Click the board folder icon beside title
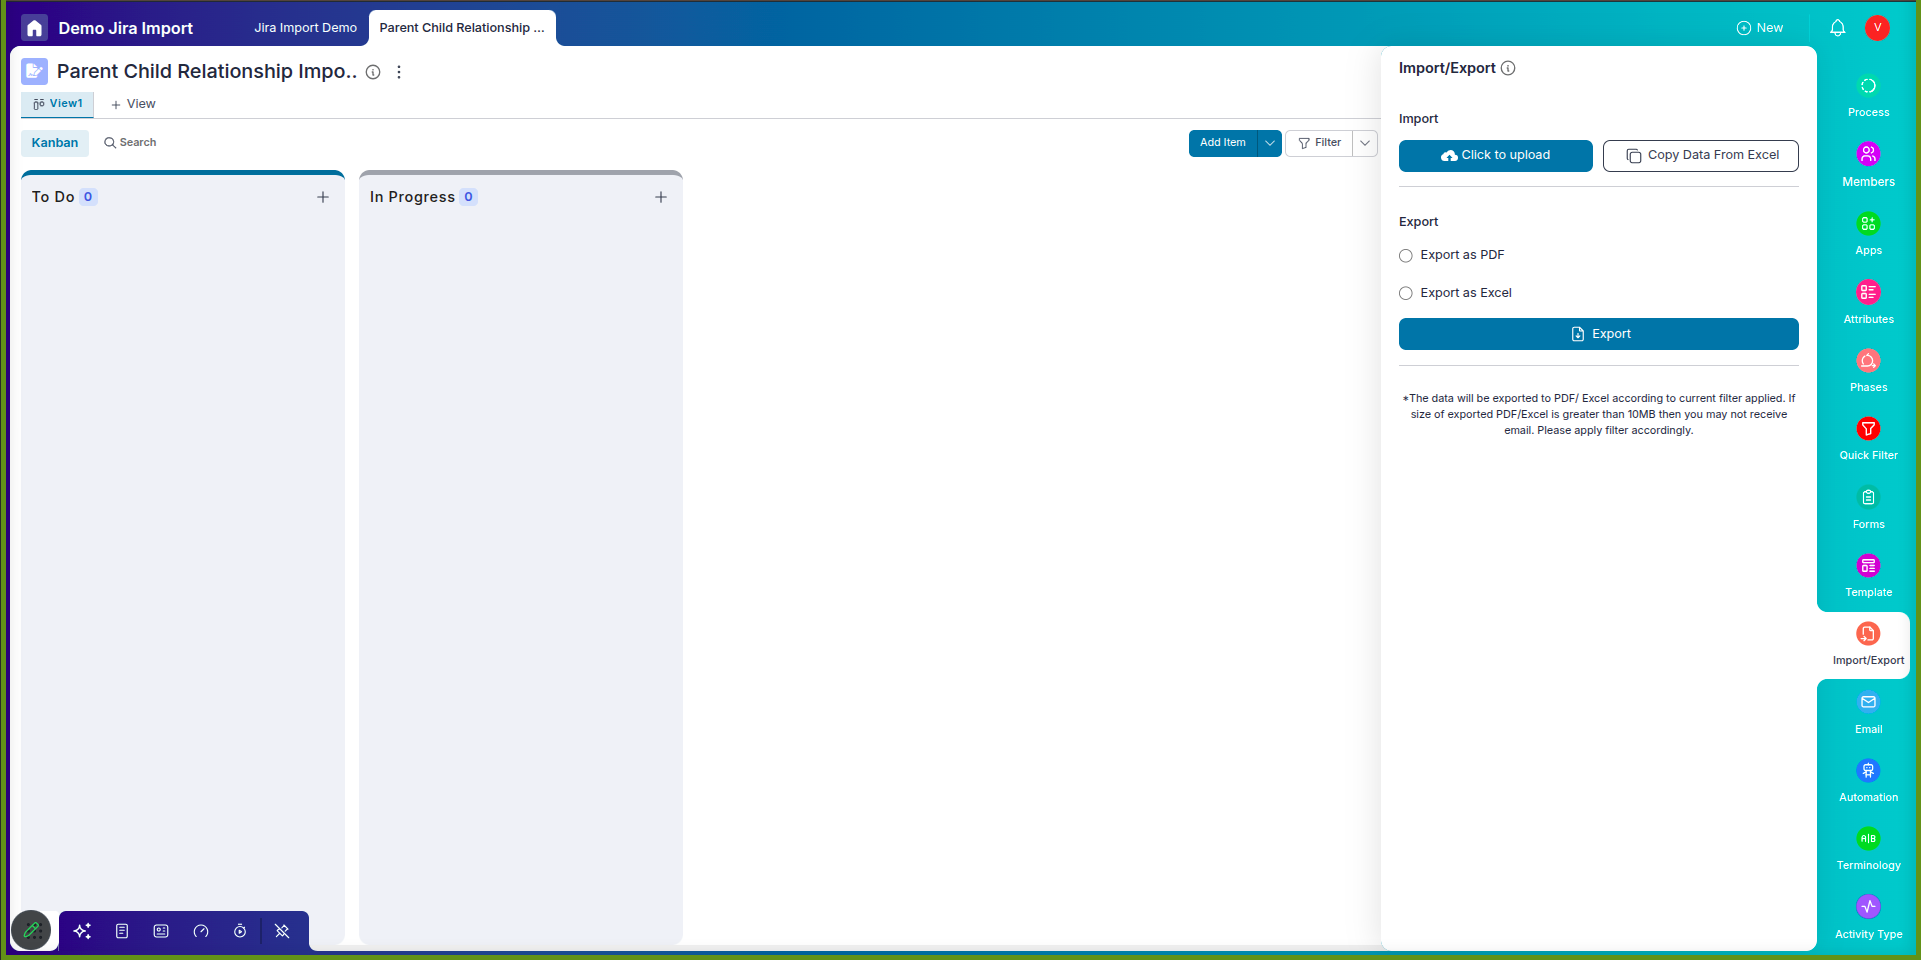This screenshot has height=960, width=1921. pos(34,72)
